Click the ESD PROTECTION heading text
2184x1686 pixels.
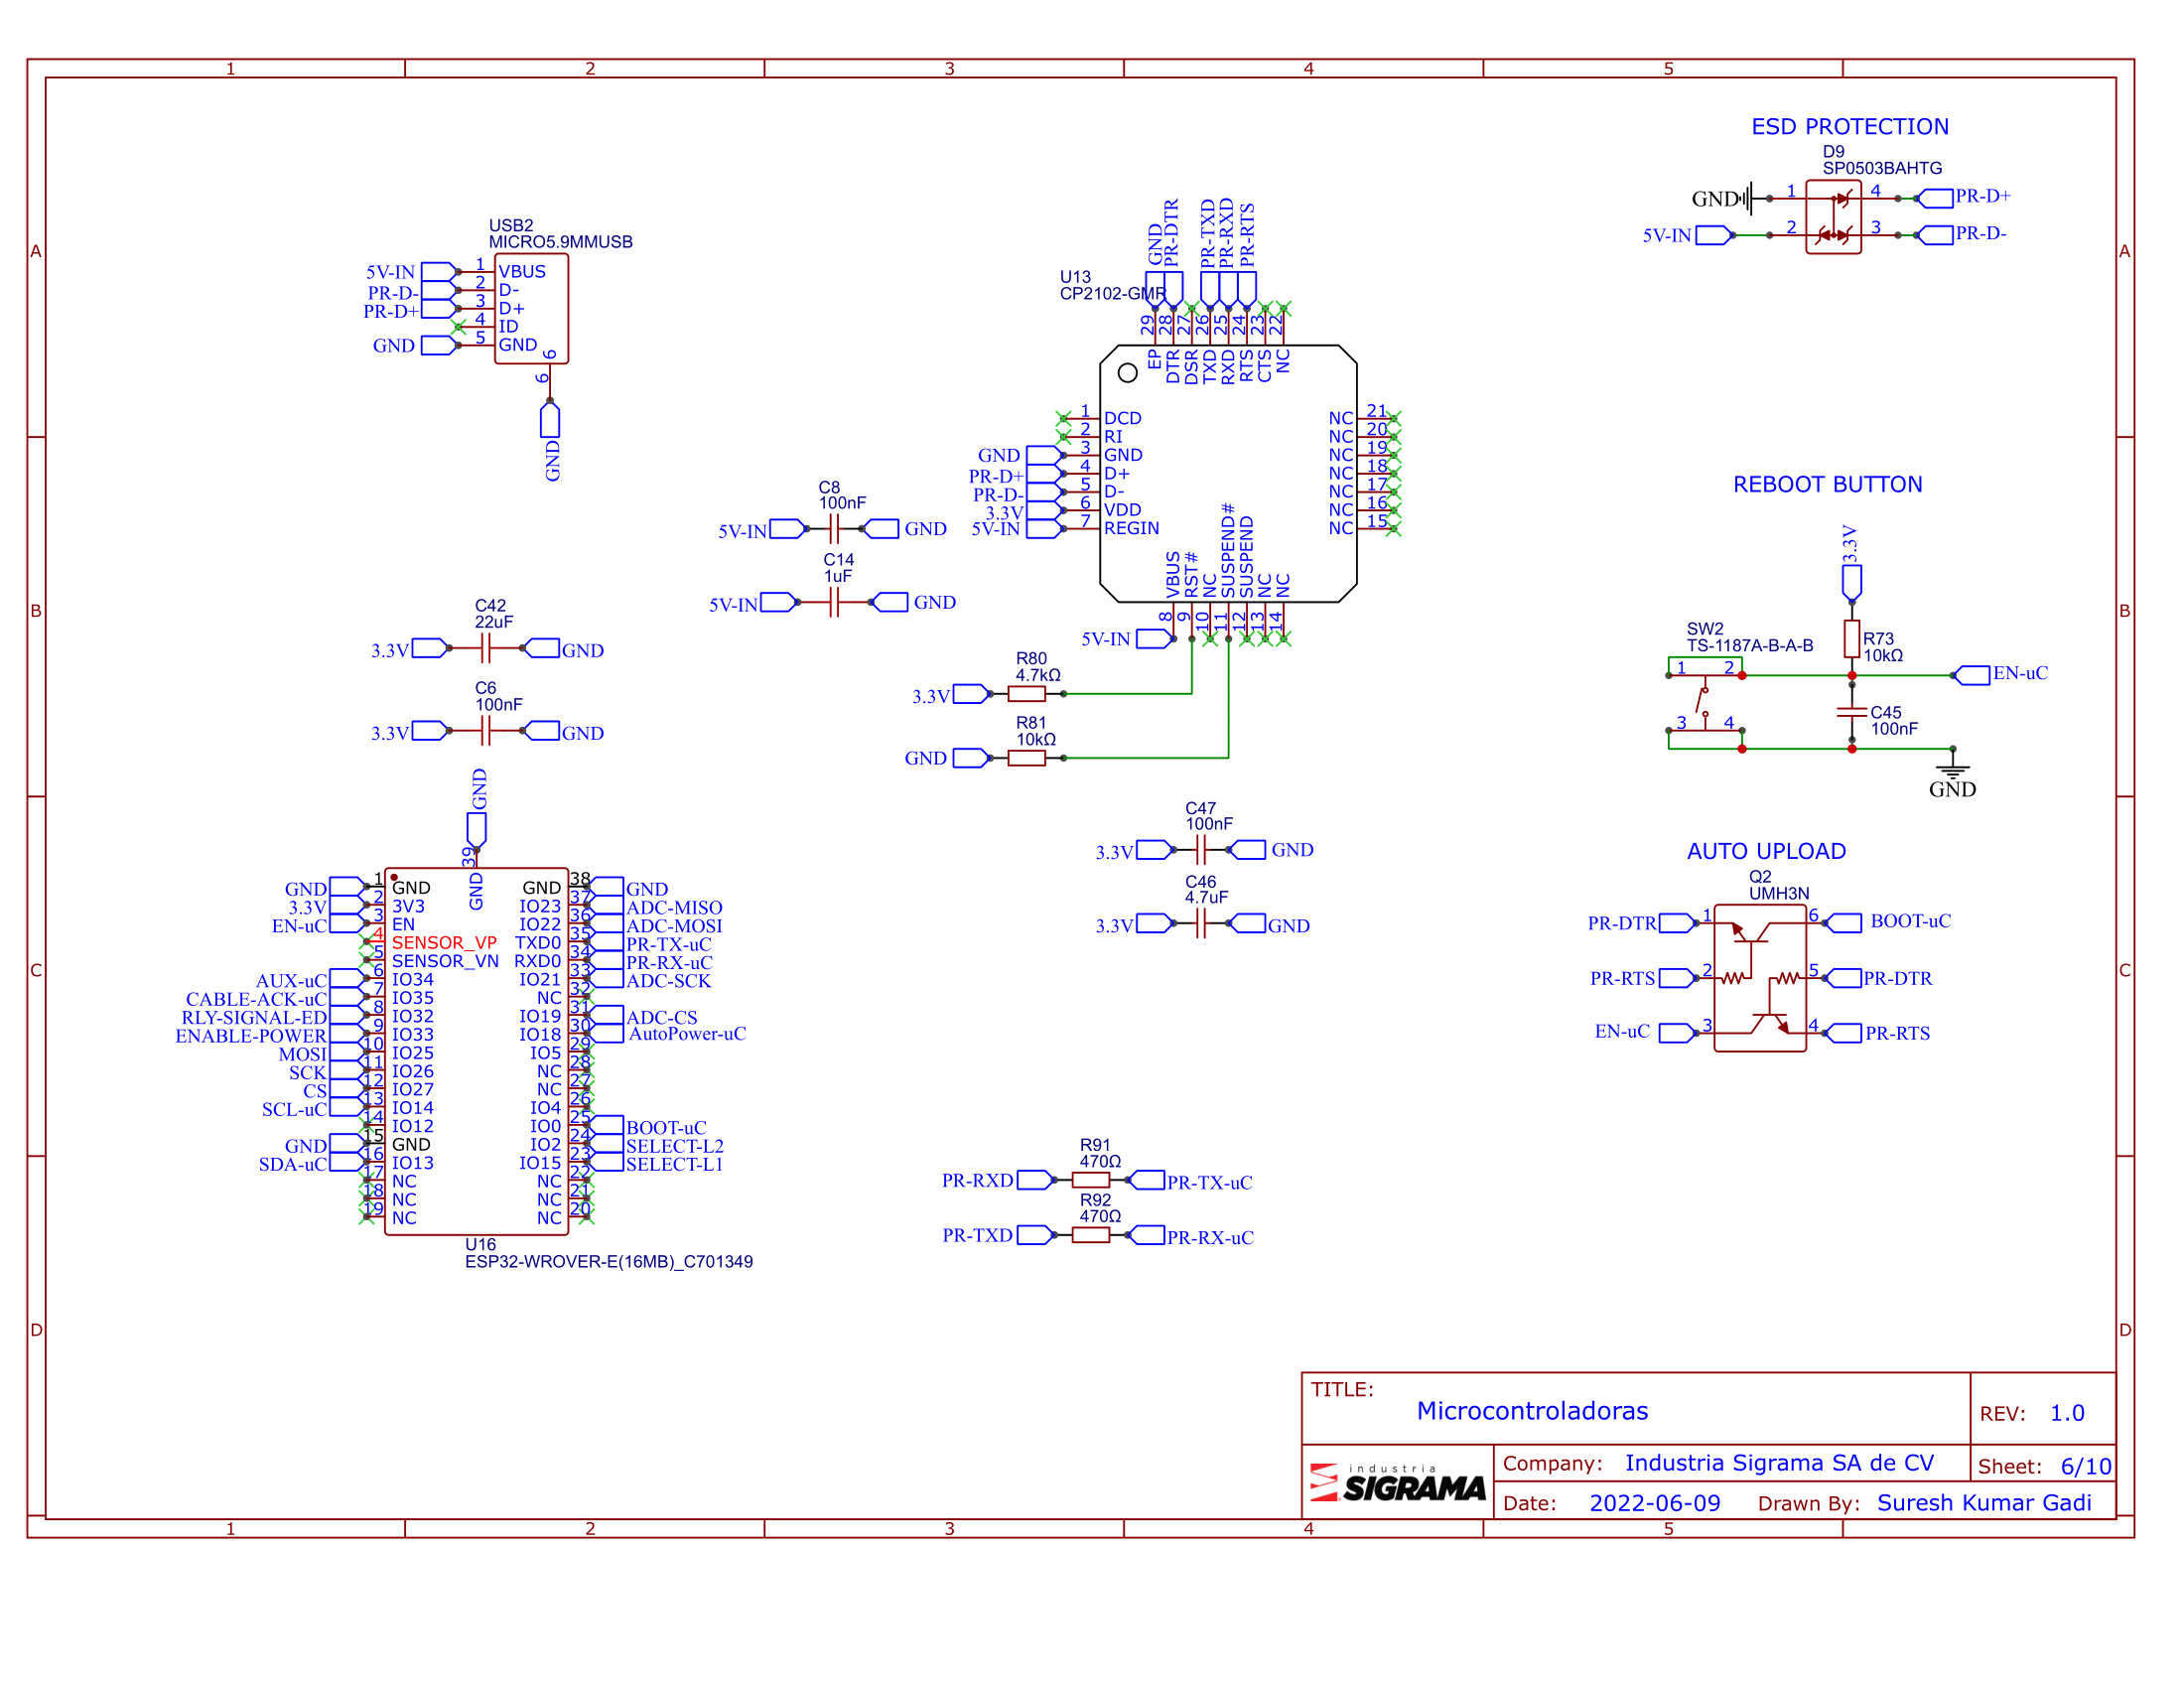(x=1849, y=127)
